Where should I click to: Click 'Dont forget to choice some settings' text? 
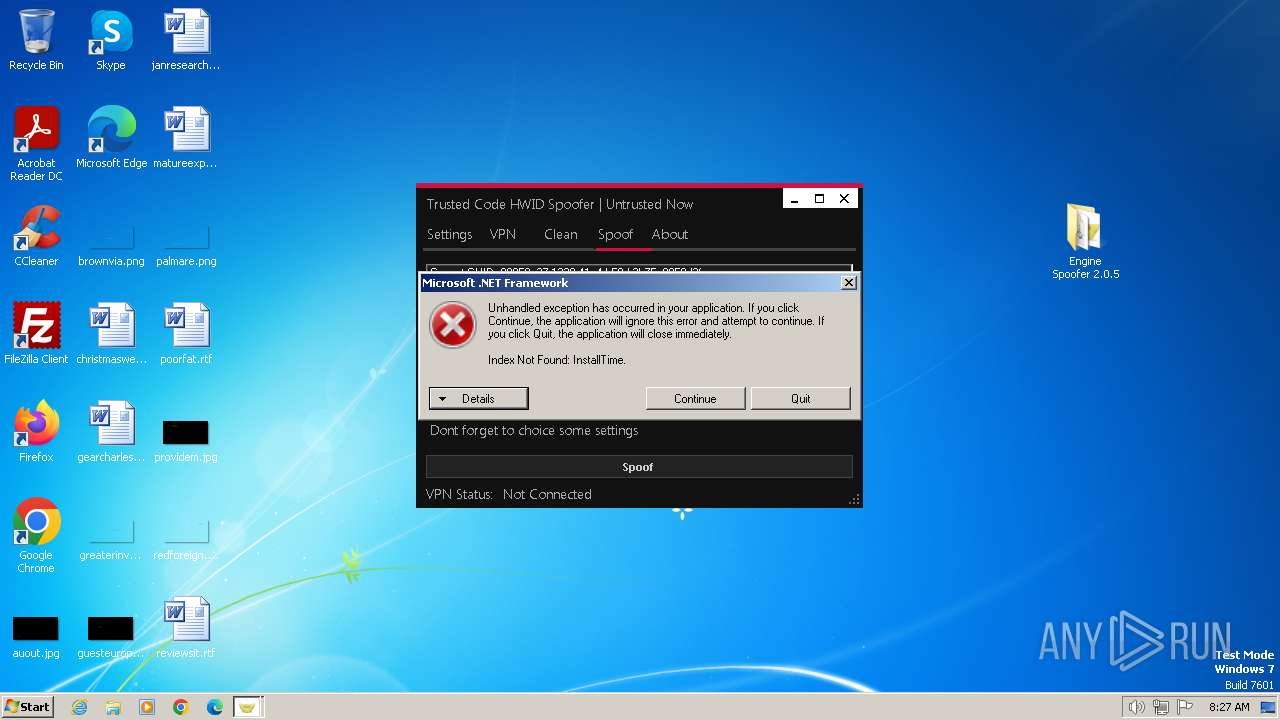click(534, 431)
